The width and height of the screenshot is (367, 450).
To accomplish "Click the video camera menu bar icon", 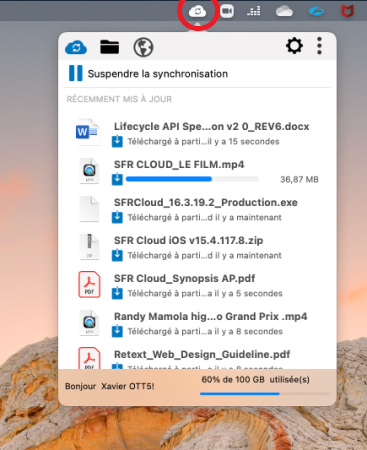I will [x=227, y=11].
